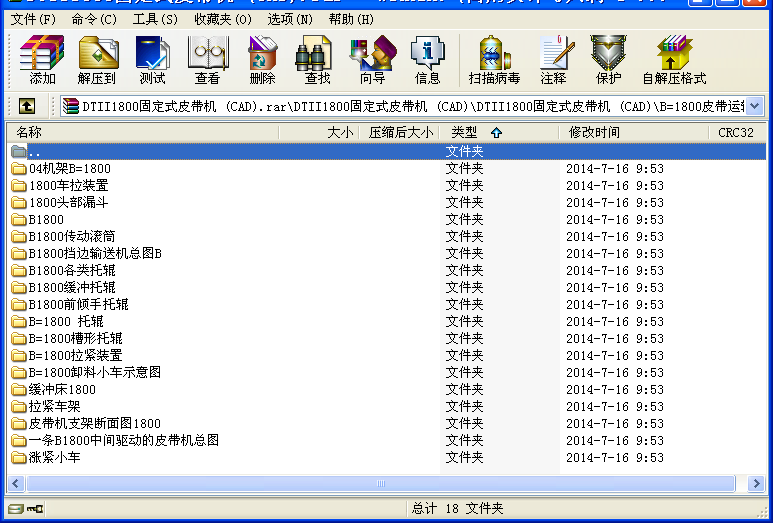Click the Scan Virus (扫描病毒) icon
Image resolution: width=773 pixels, height=523 pixels.
494,60
